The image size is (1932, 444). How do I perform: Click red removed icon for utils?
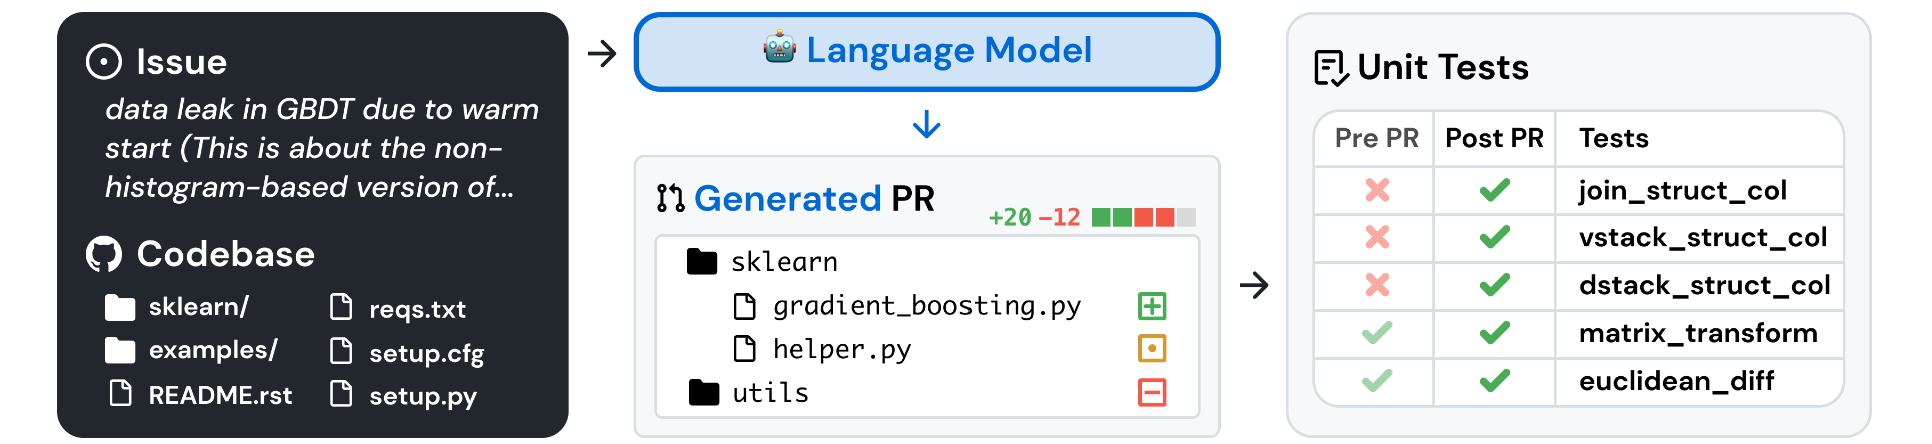[x=1152, y=393]
